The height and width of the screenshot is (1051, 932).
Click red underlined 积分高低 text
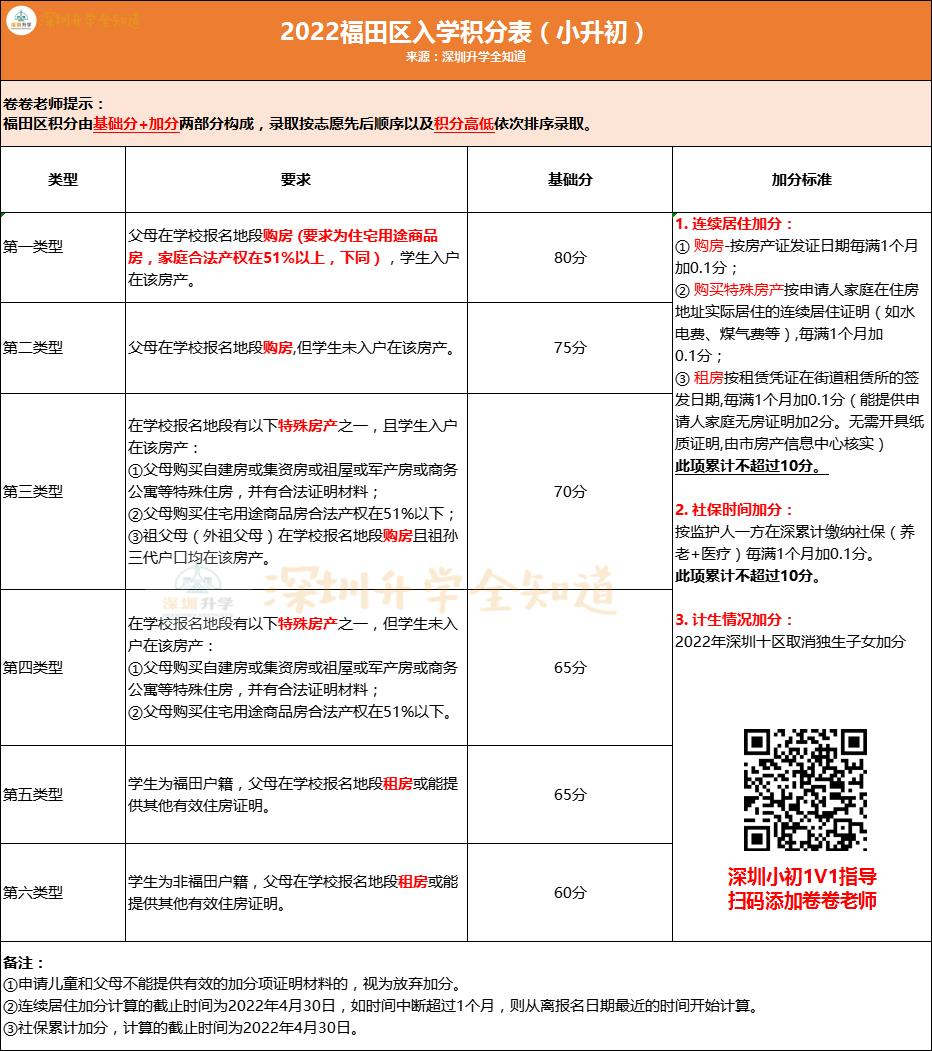464,124
